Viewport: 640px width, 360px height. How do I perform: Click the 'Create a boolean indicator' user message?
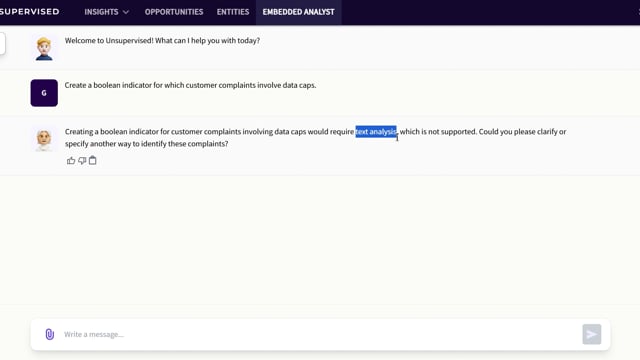coord(190,85)
